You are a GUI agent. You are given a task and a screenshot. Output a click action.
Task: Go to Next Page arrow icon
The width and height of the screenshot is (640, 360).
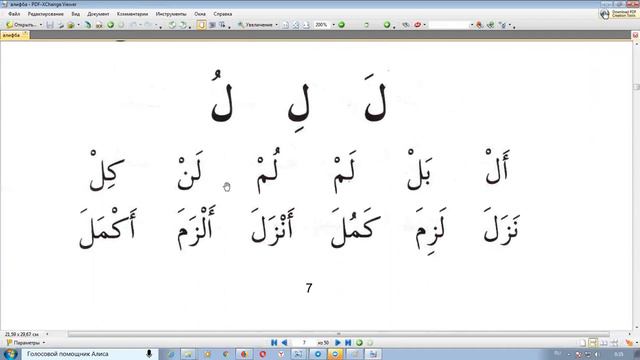[338, 343]
